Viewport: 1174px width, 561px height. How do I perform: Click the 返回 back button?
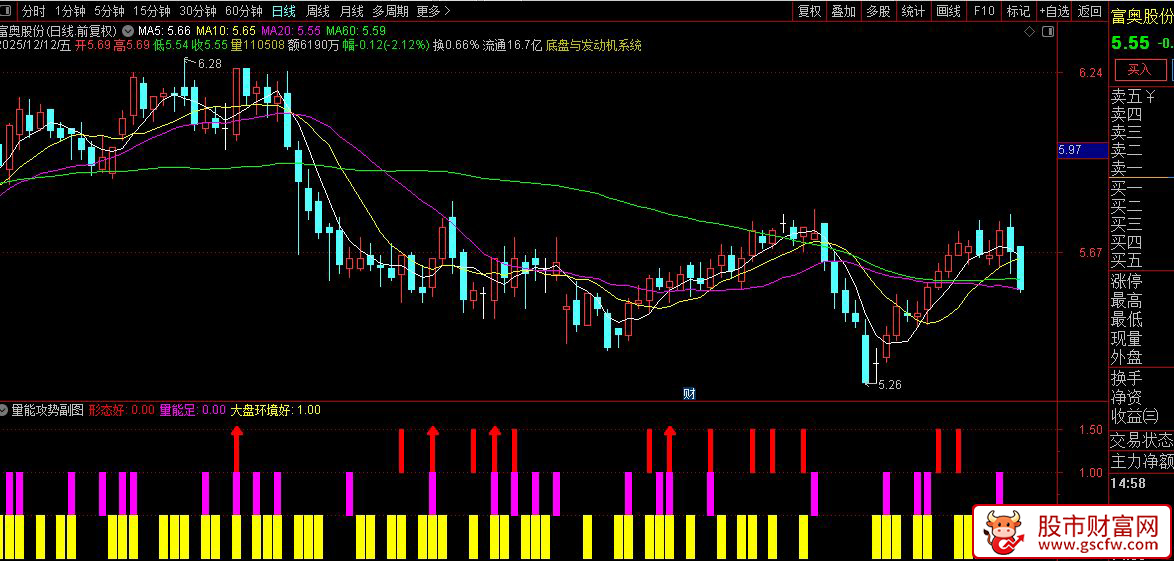coord(1089,11)
